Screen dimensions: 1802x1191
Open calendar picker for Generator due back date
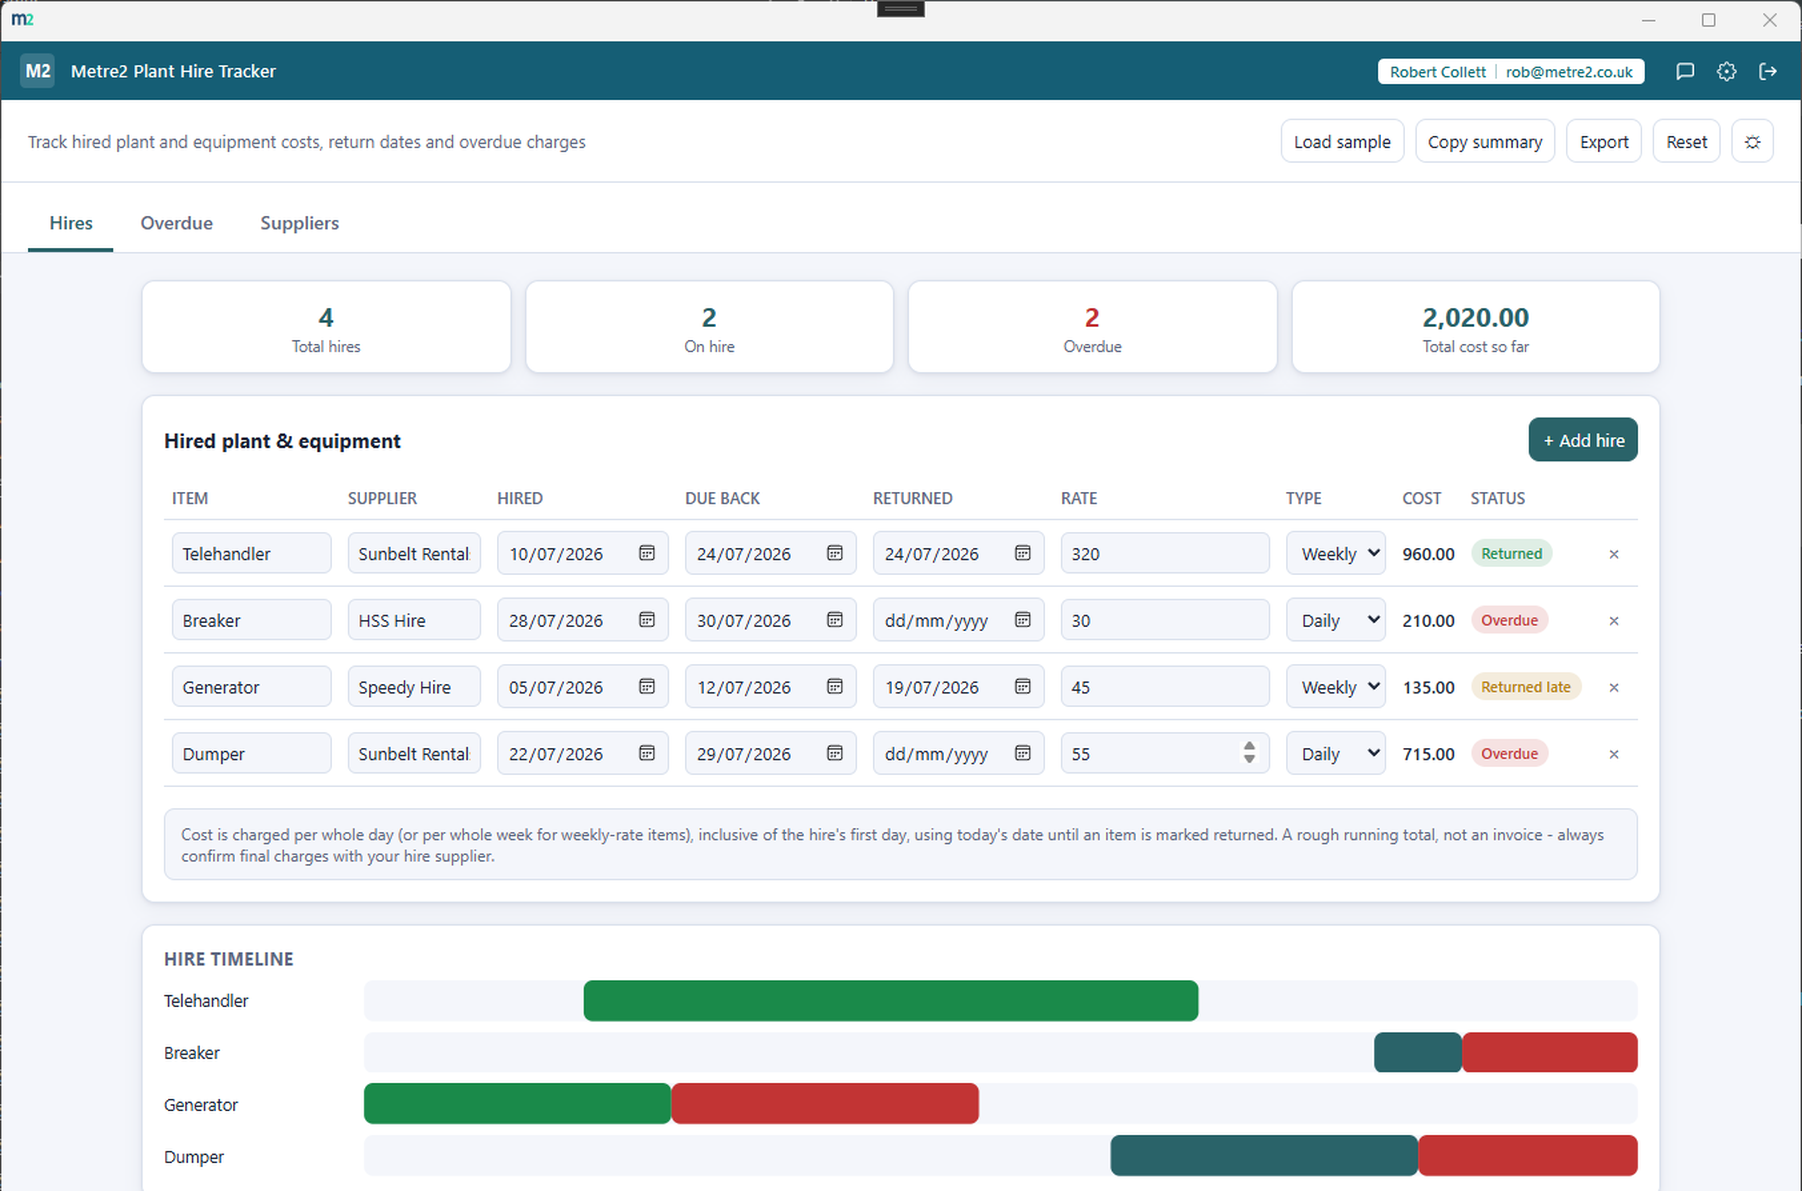835,687
